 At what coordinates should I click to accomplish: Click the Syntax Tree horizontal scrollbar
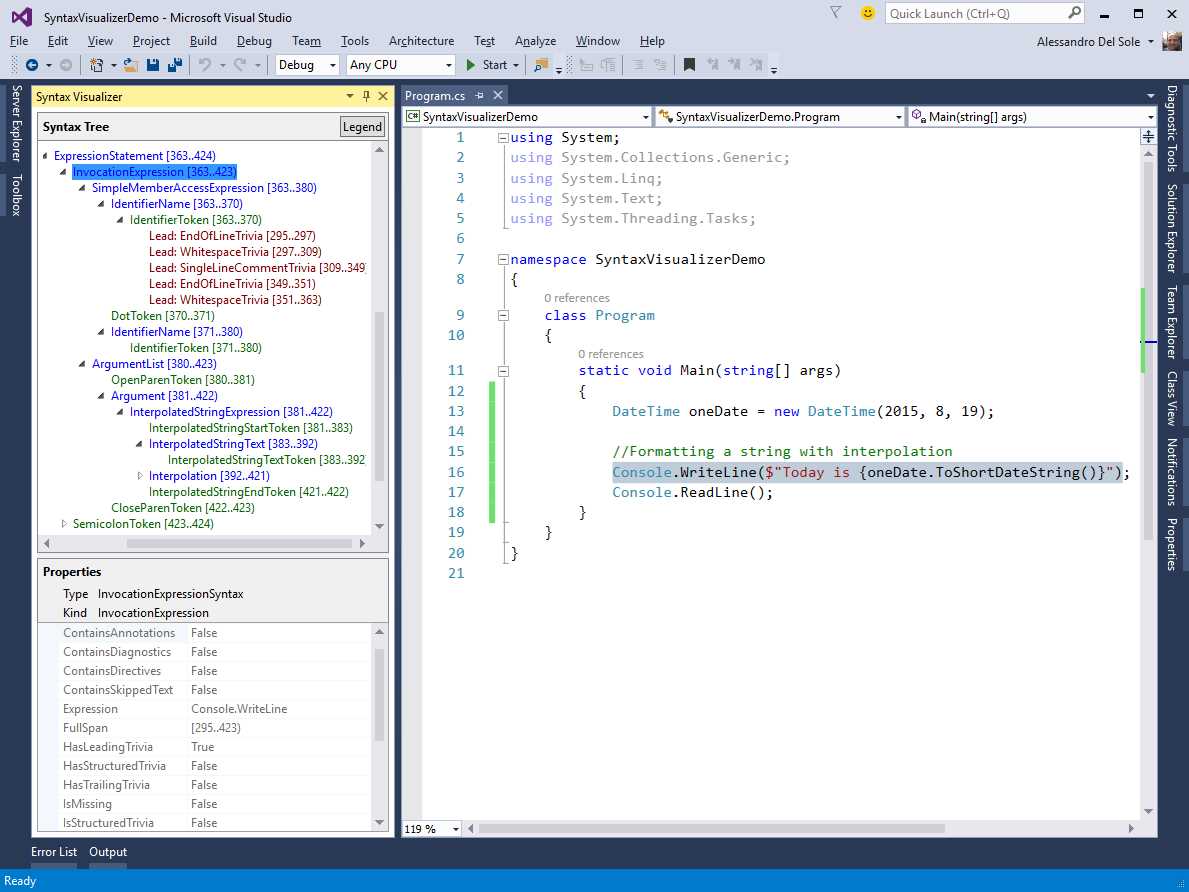click(x=240, y=544)
